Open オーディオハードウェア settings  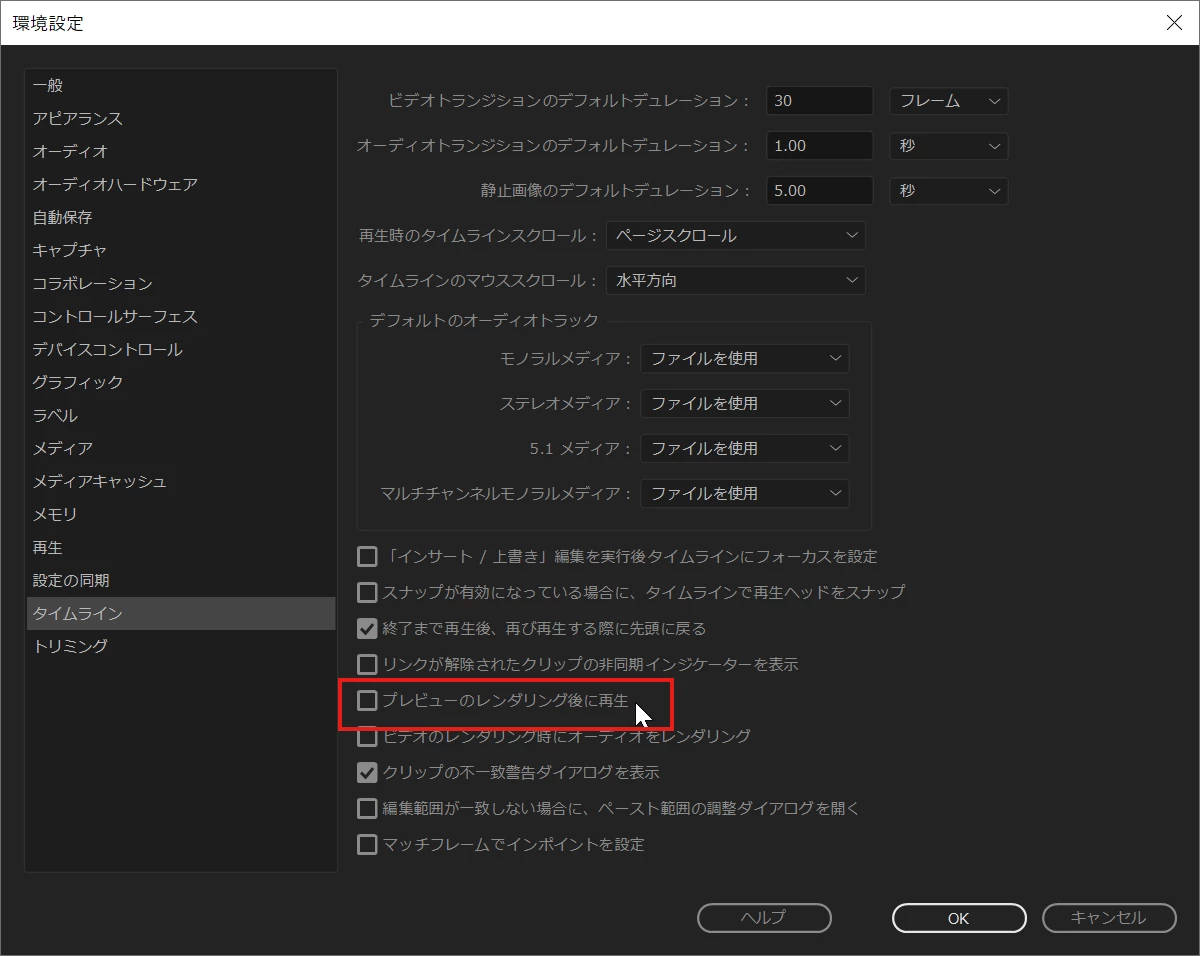point(180,185)
